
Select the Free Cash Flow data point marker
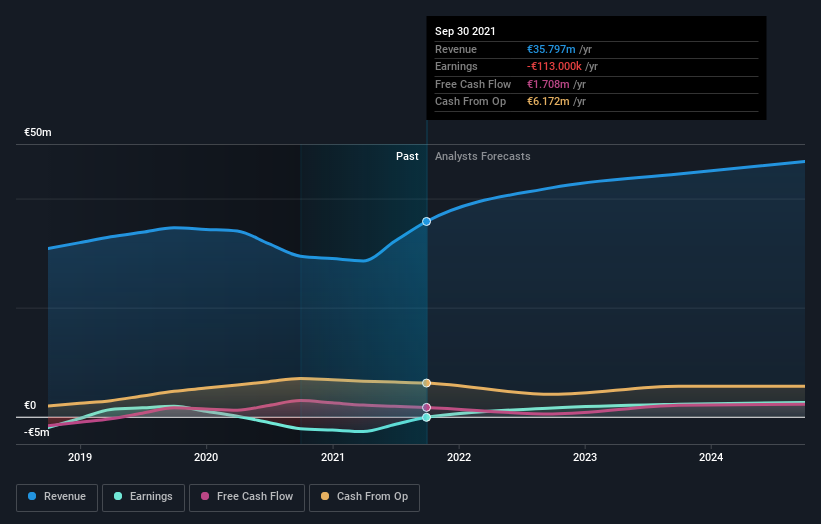[427, 407]
